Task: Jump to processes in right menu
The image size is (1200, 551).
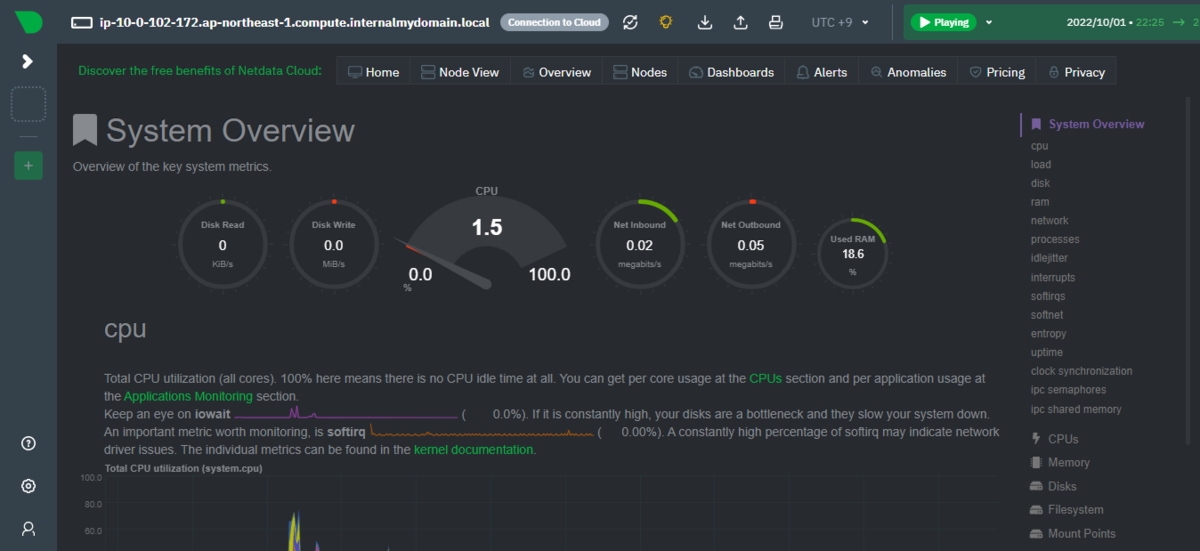Action: (1055, 240)
